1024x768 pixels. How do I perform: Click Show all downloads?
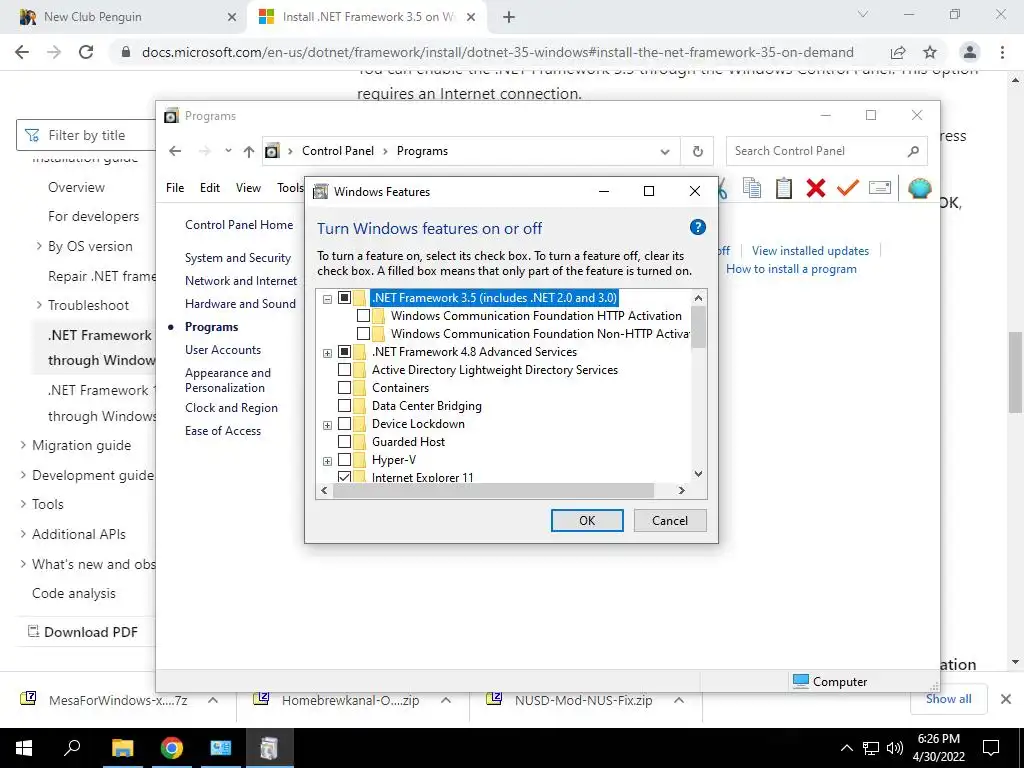click(948, 699)
